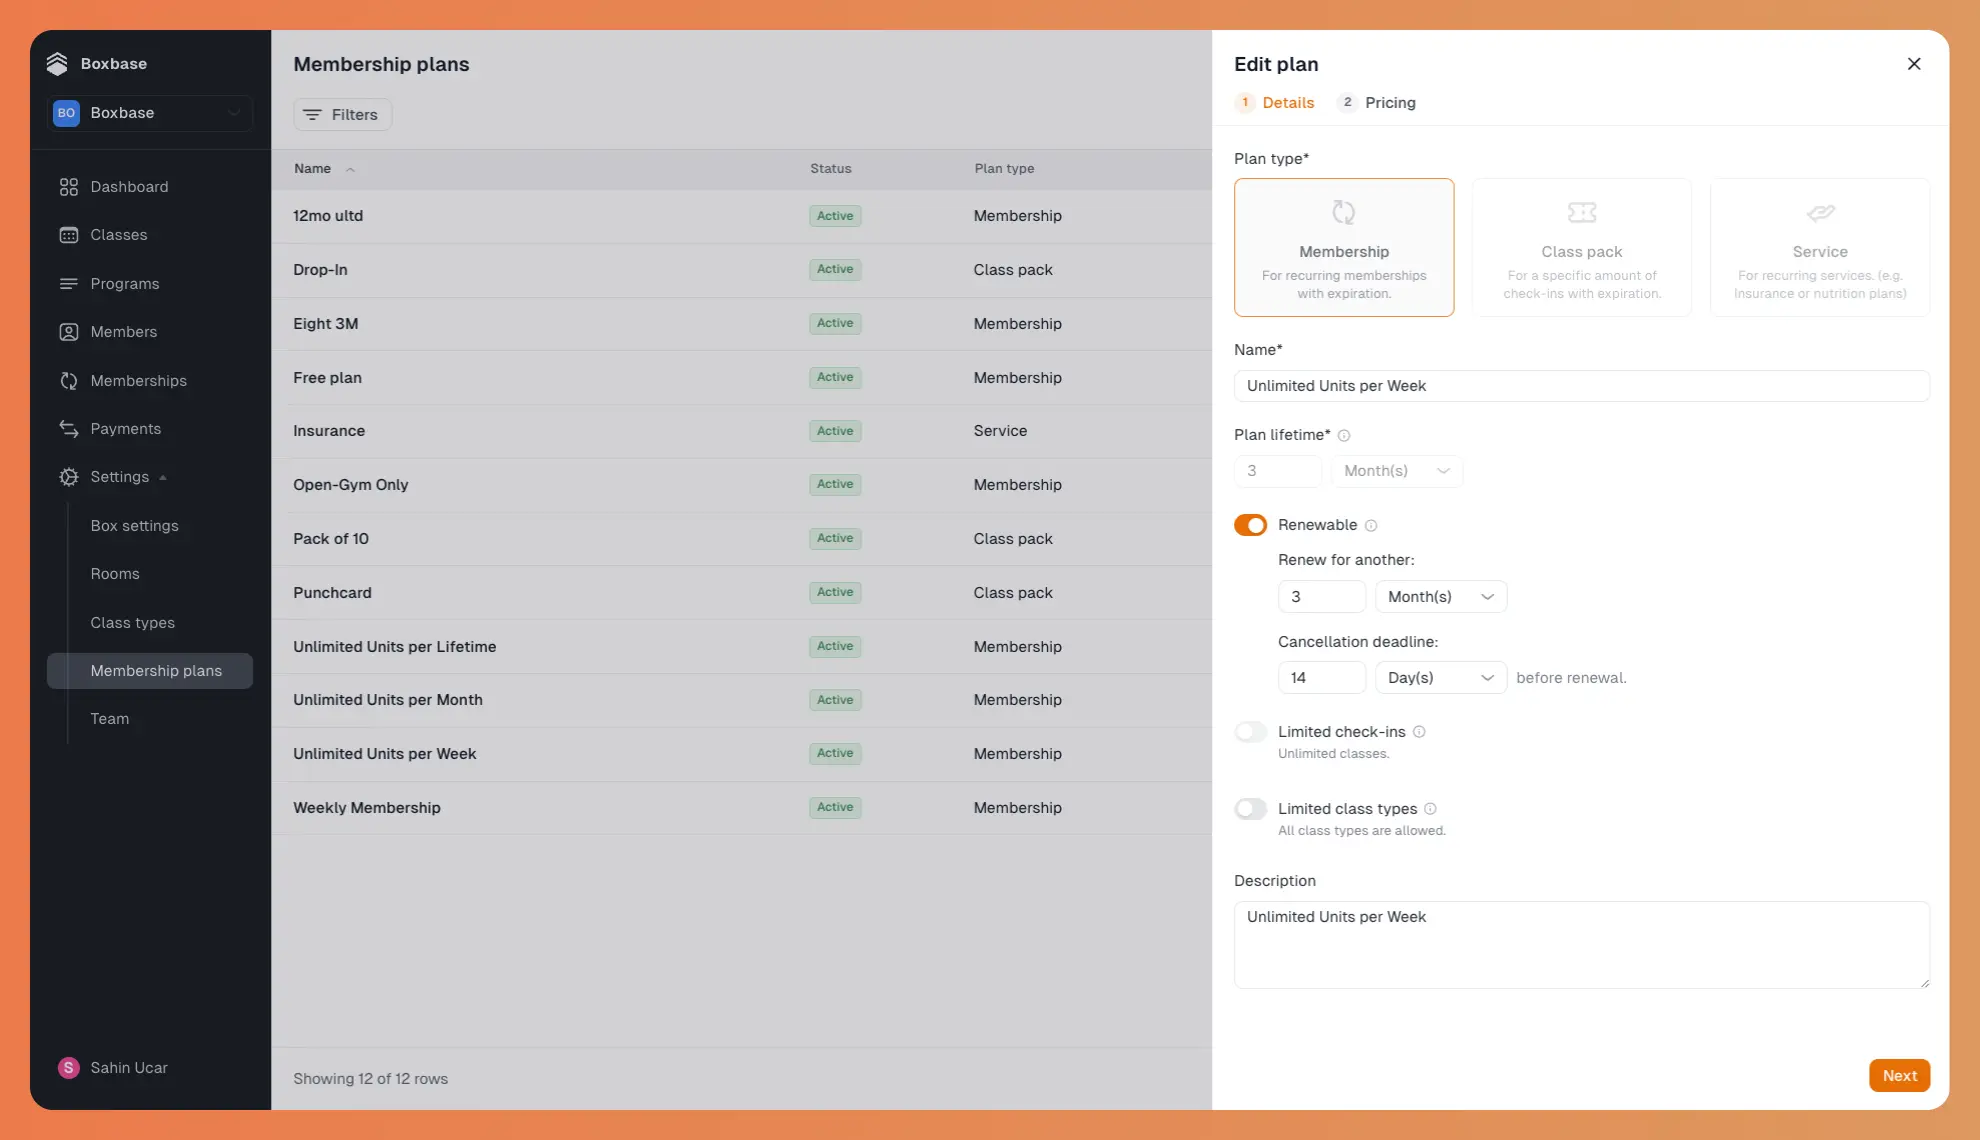Click the Plan lifetime info tooltip icon

pyautogui.click(x=1344, y=435)
